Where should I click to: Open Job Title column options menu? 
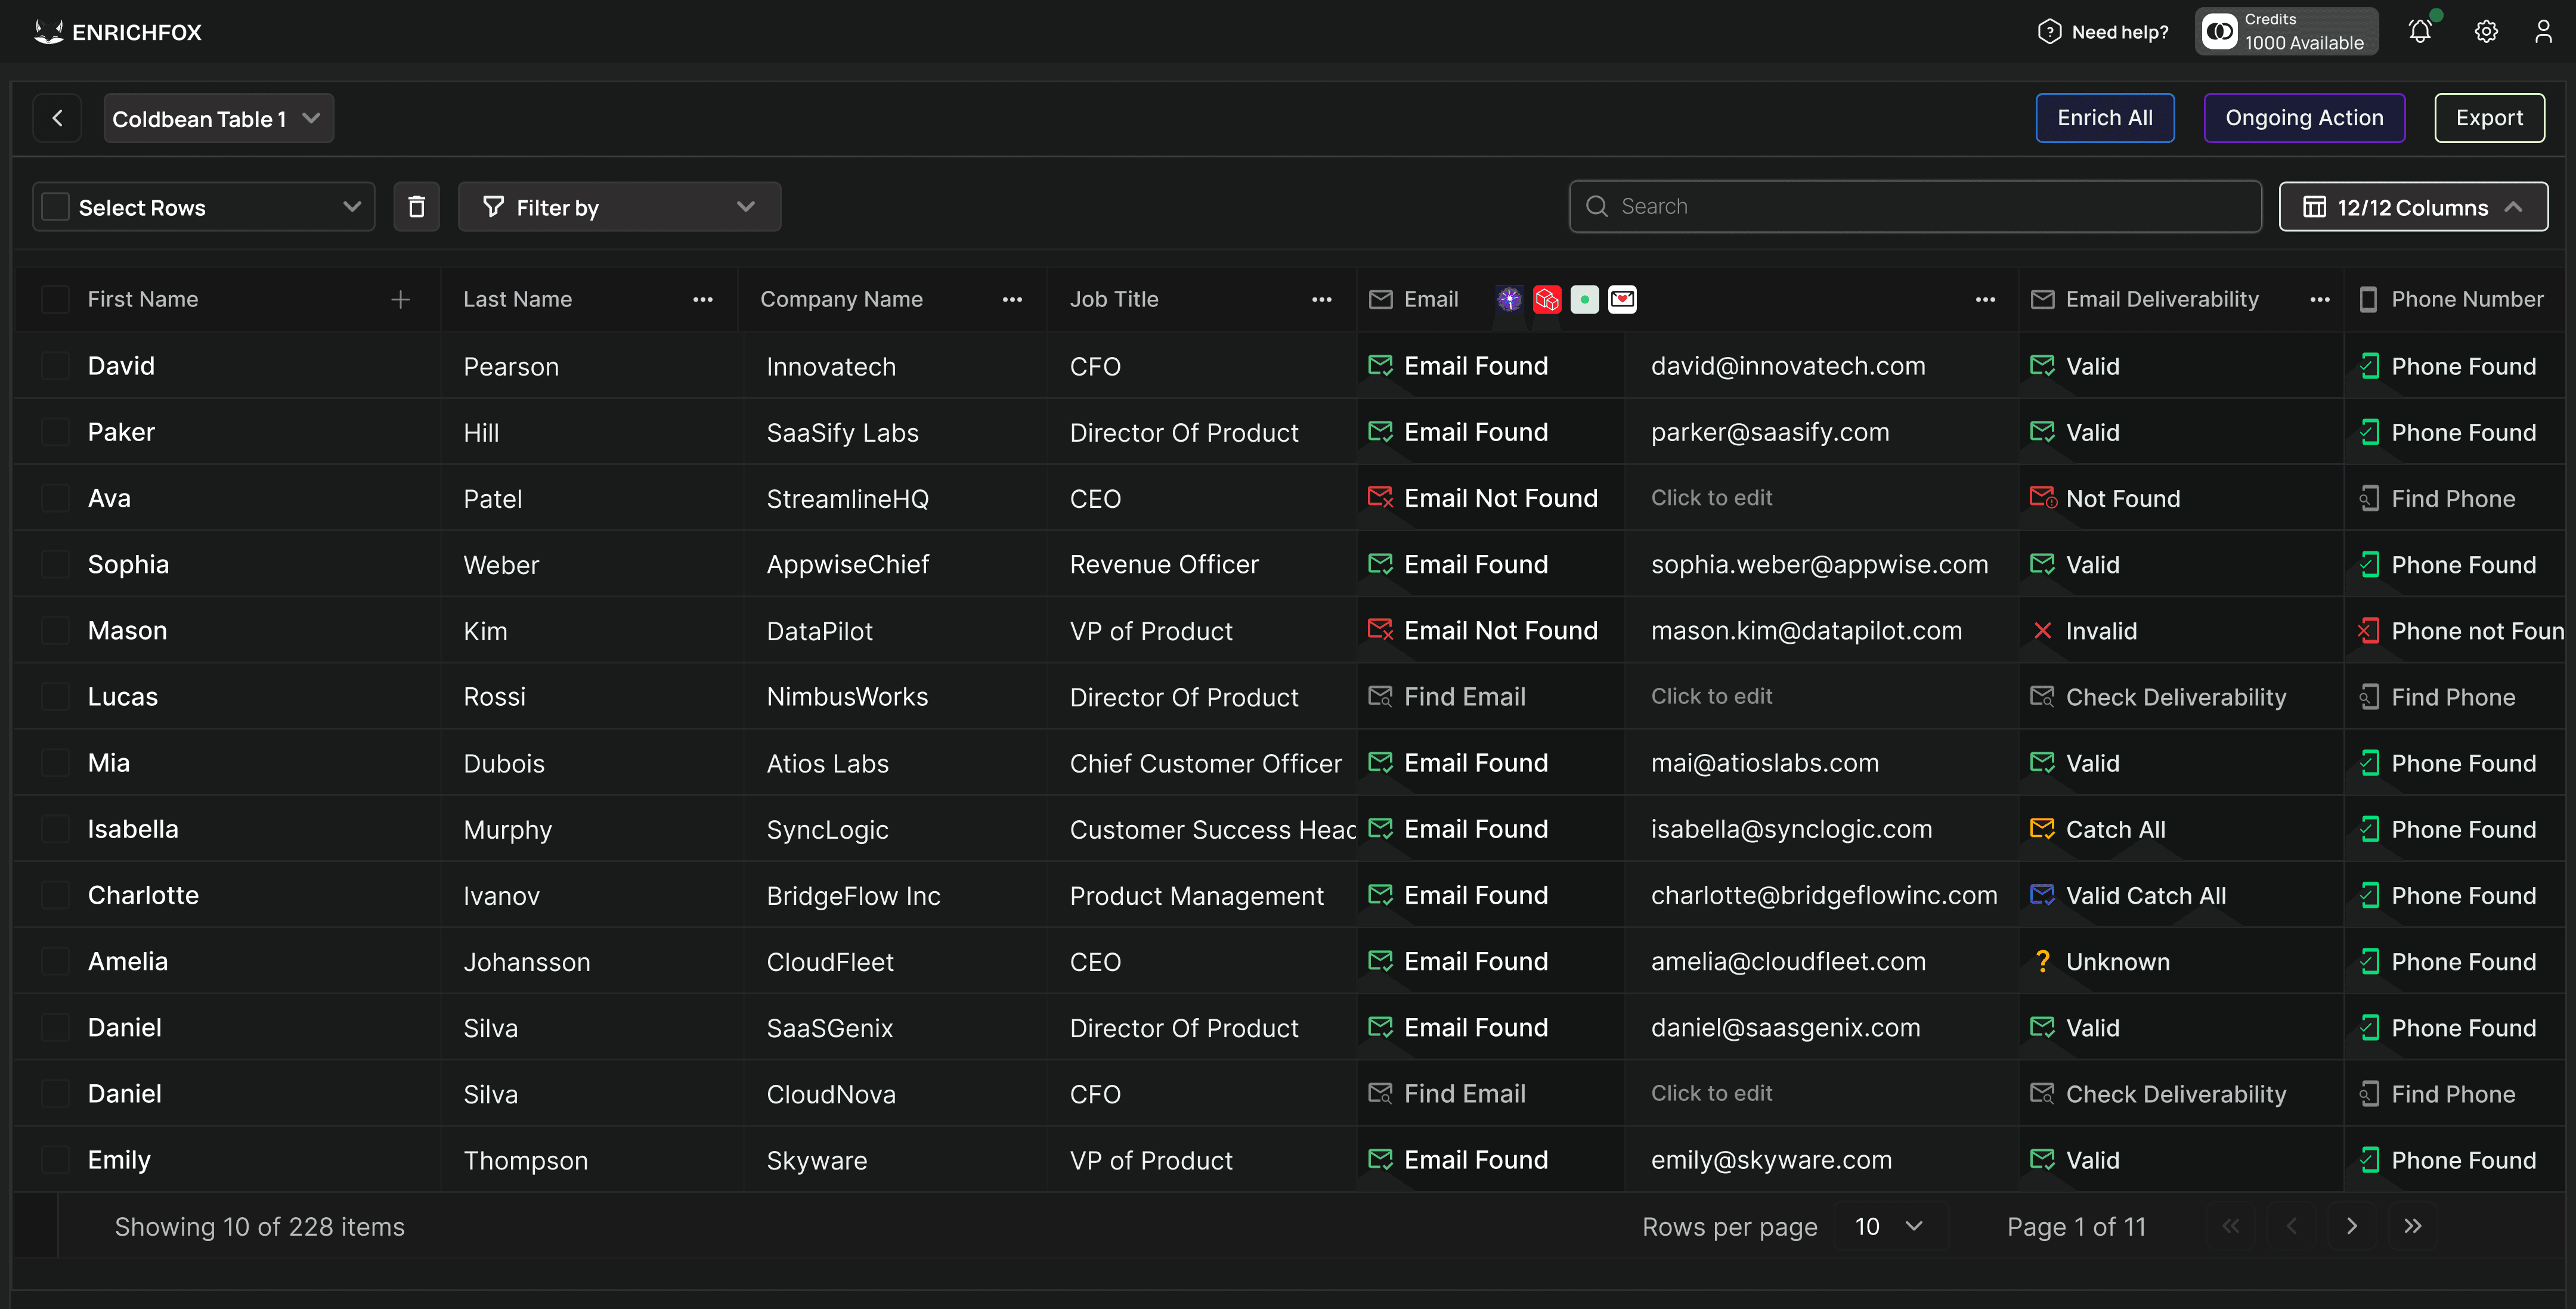[1321, 299]
